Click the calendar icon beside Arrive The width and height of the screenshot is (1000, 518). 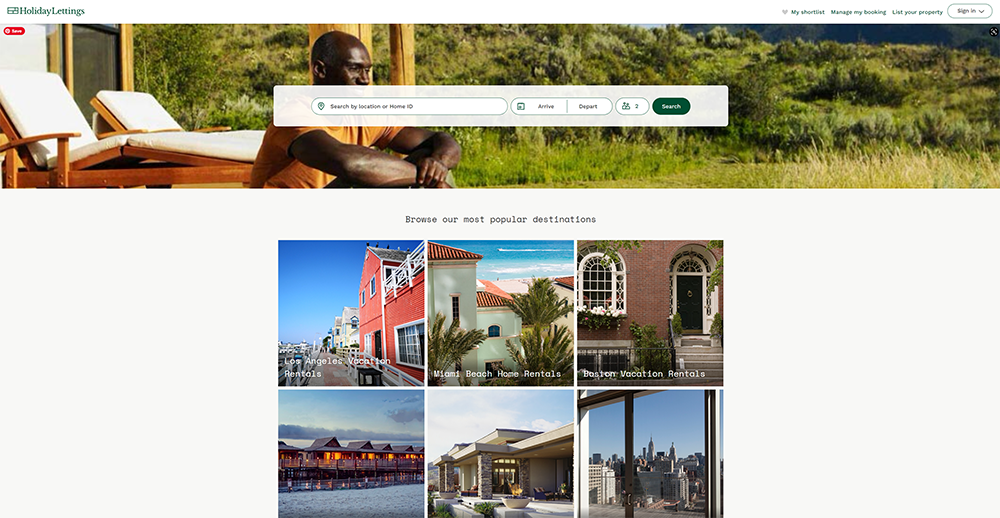pos(521,107)
